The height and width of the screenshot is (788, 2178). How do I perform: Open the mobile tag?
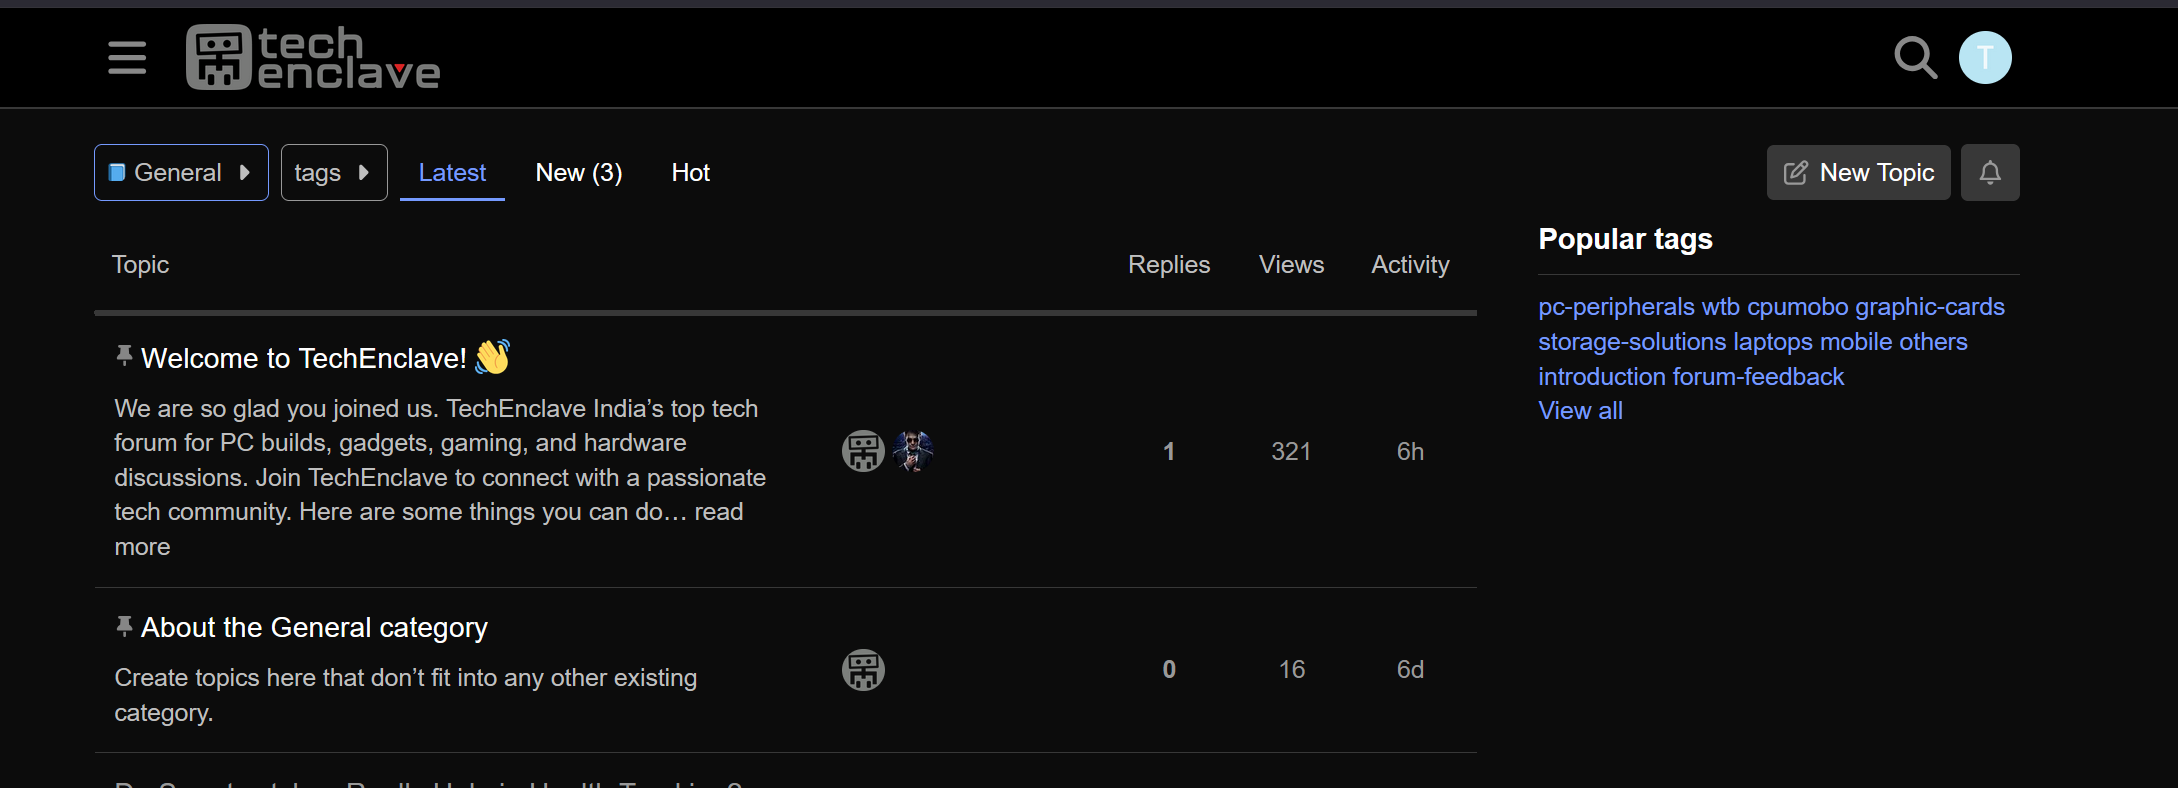click(1856, 342)
